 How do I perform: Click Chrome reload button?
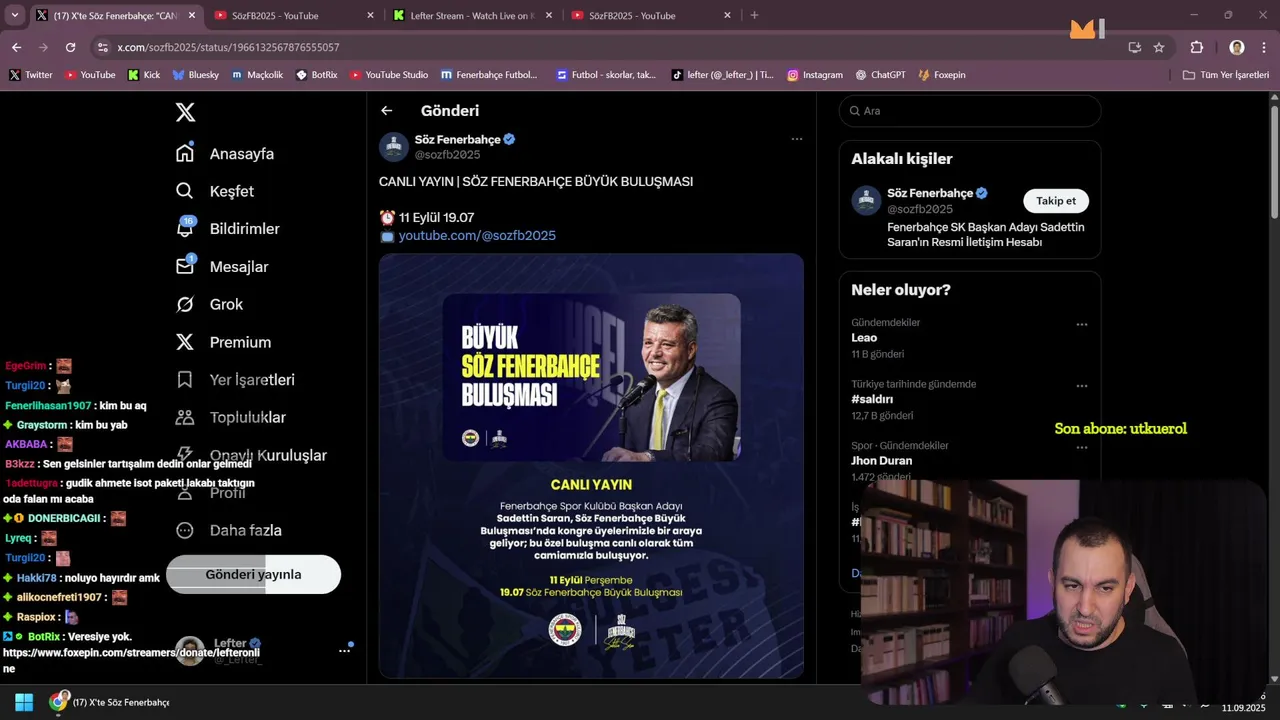[x=70, y=47]
